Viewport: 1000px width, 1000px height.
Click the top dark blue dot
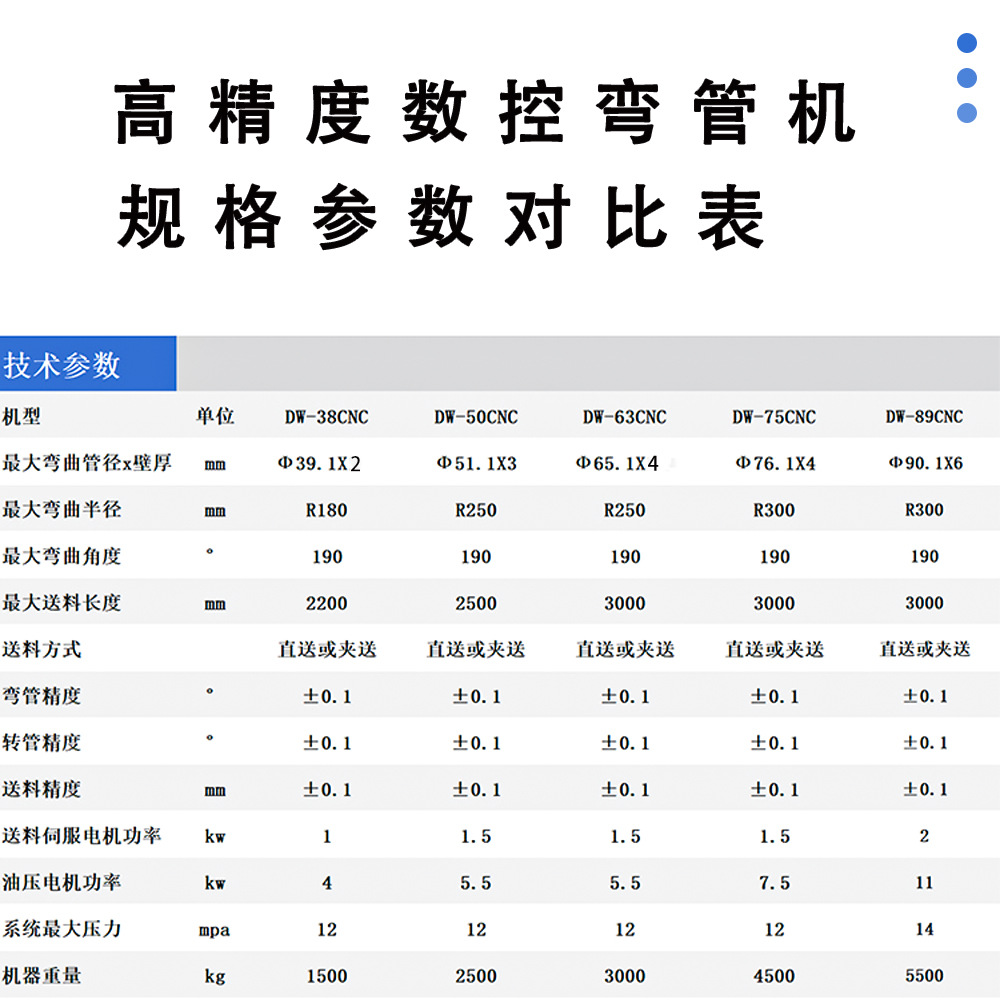(x=967, y=43)
